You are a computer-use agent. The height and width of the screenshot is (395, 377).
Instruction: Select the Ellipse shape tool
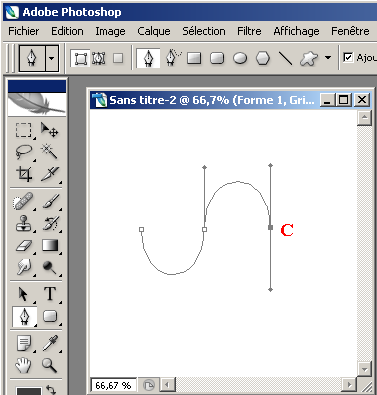[240, 59]
